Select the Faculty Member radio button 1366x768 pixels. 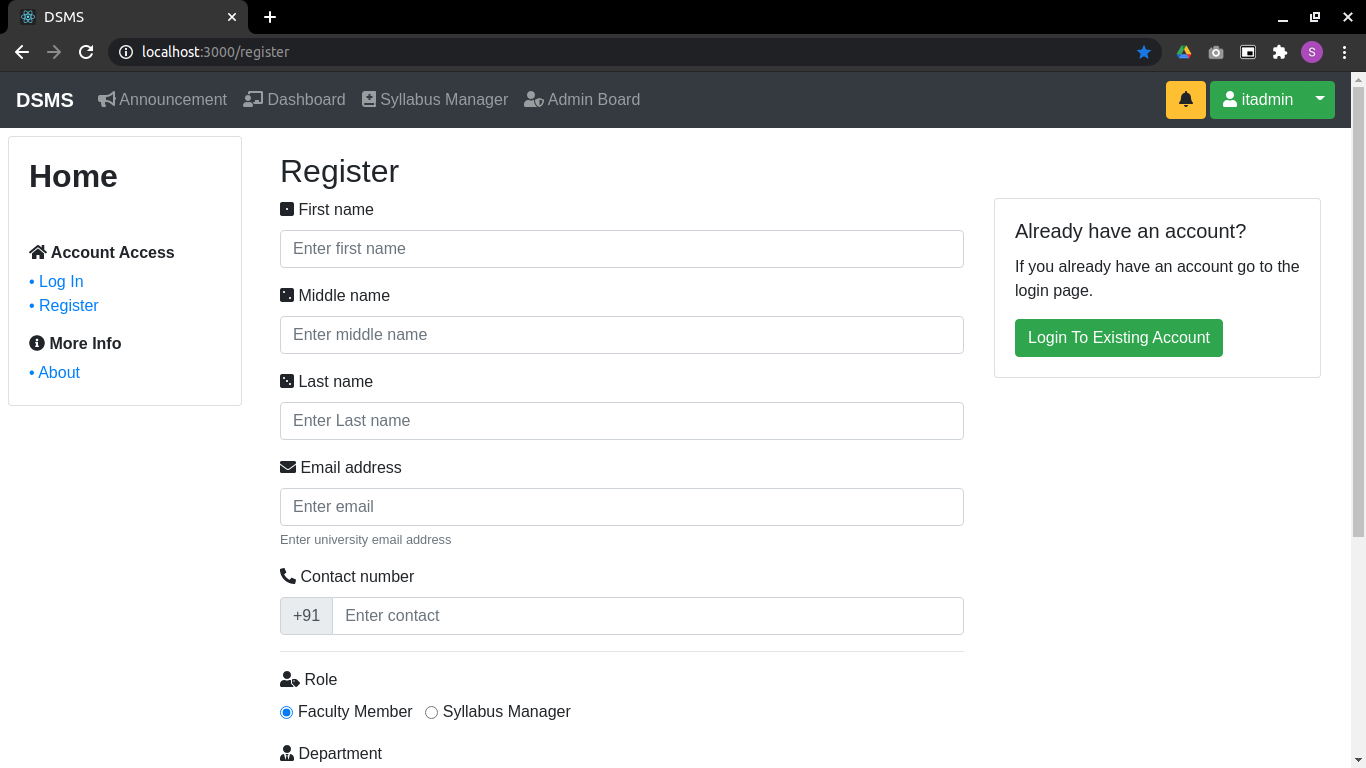point(286,712)
